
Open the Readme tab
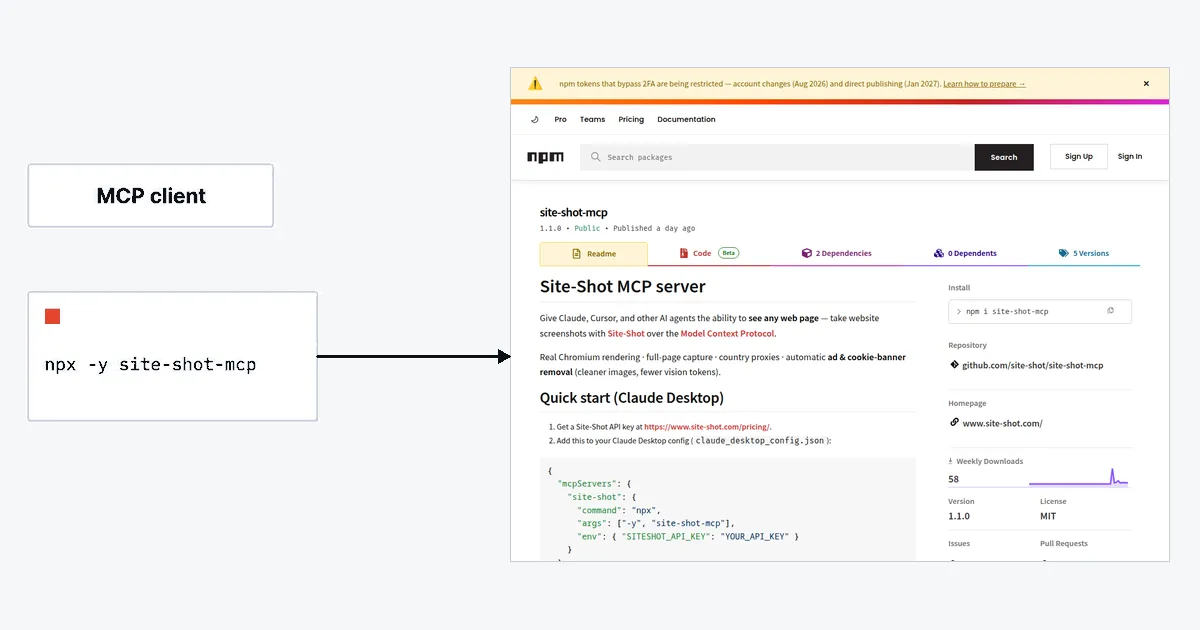(x=594, y=254)
